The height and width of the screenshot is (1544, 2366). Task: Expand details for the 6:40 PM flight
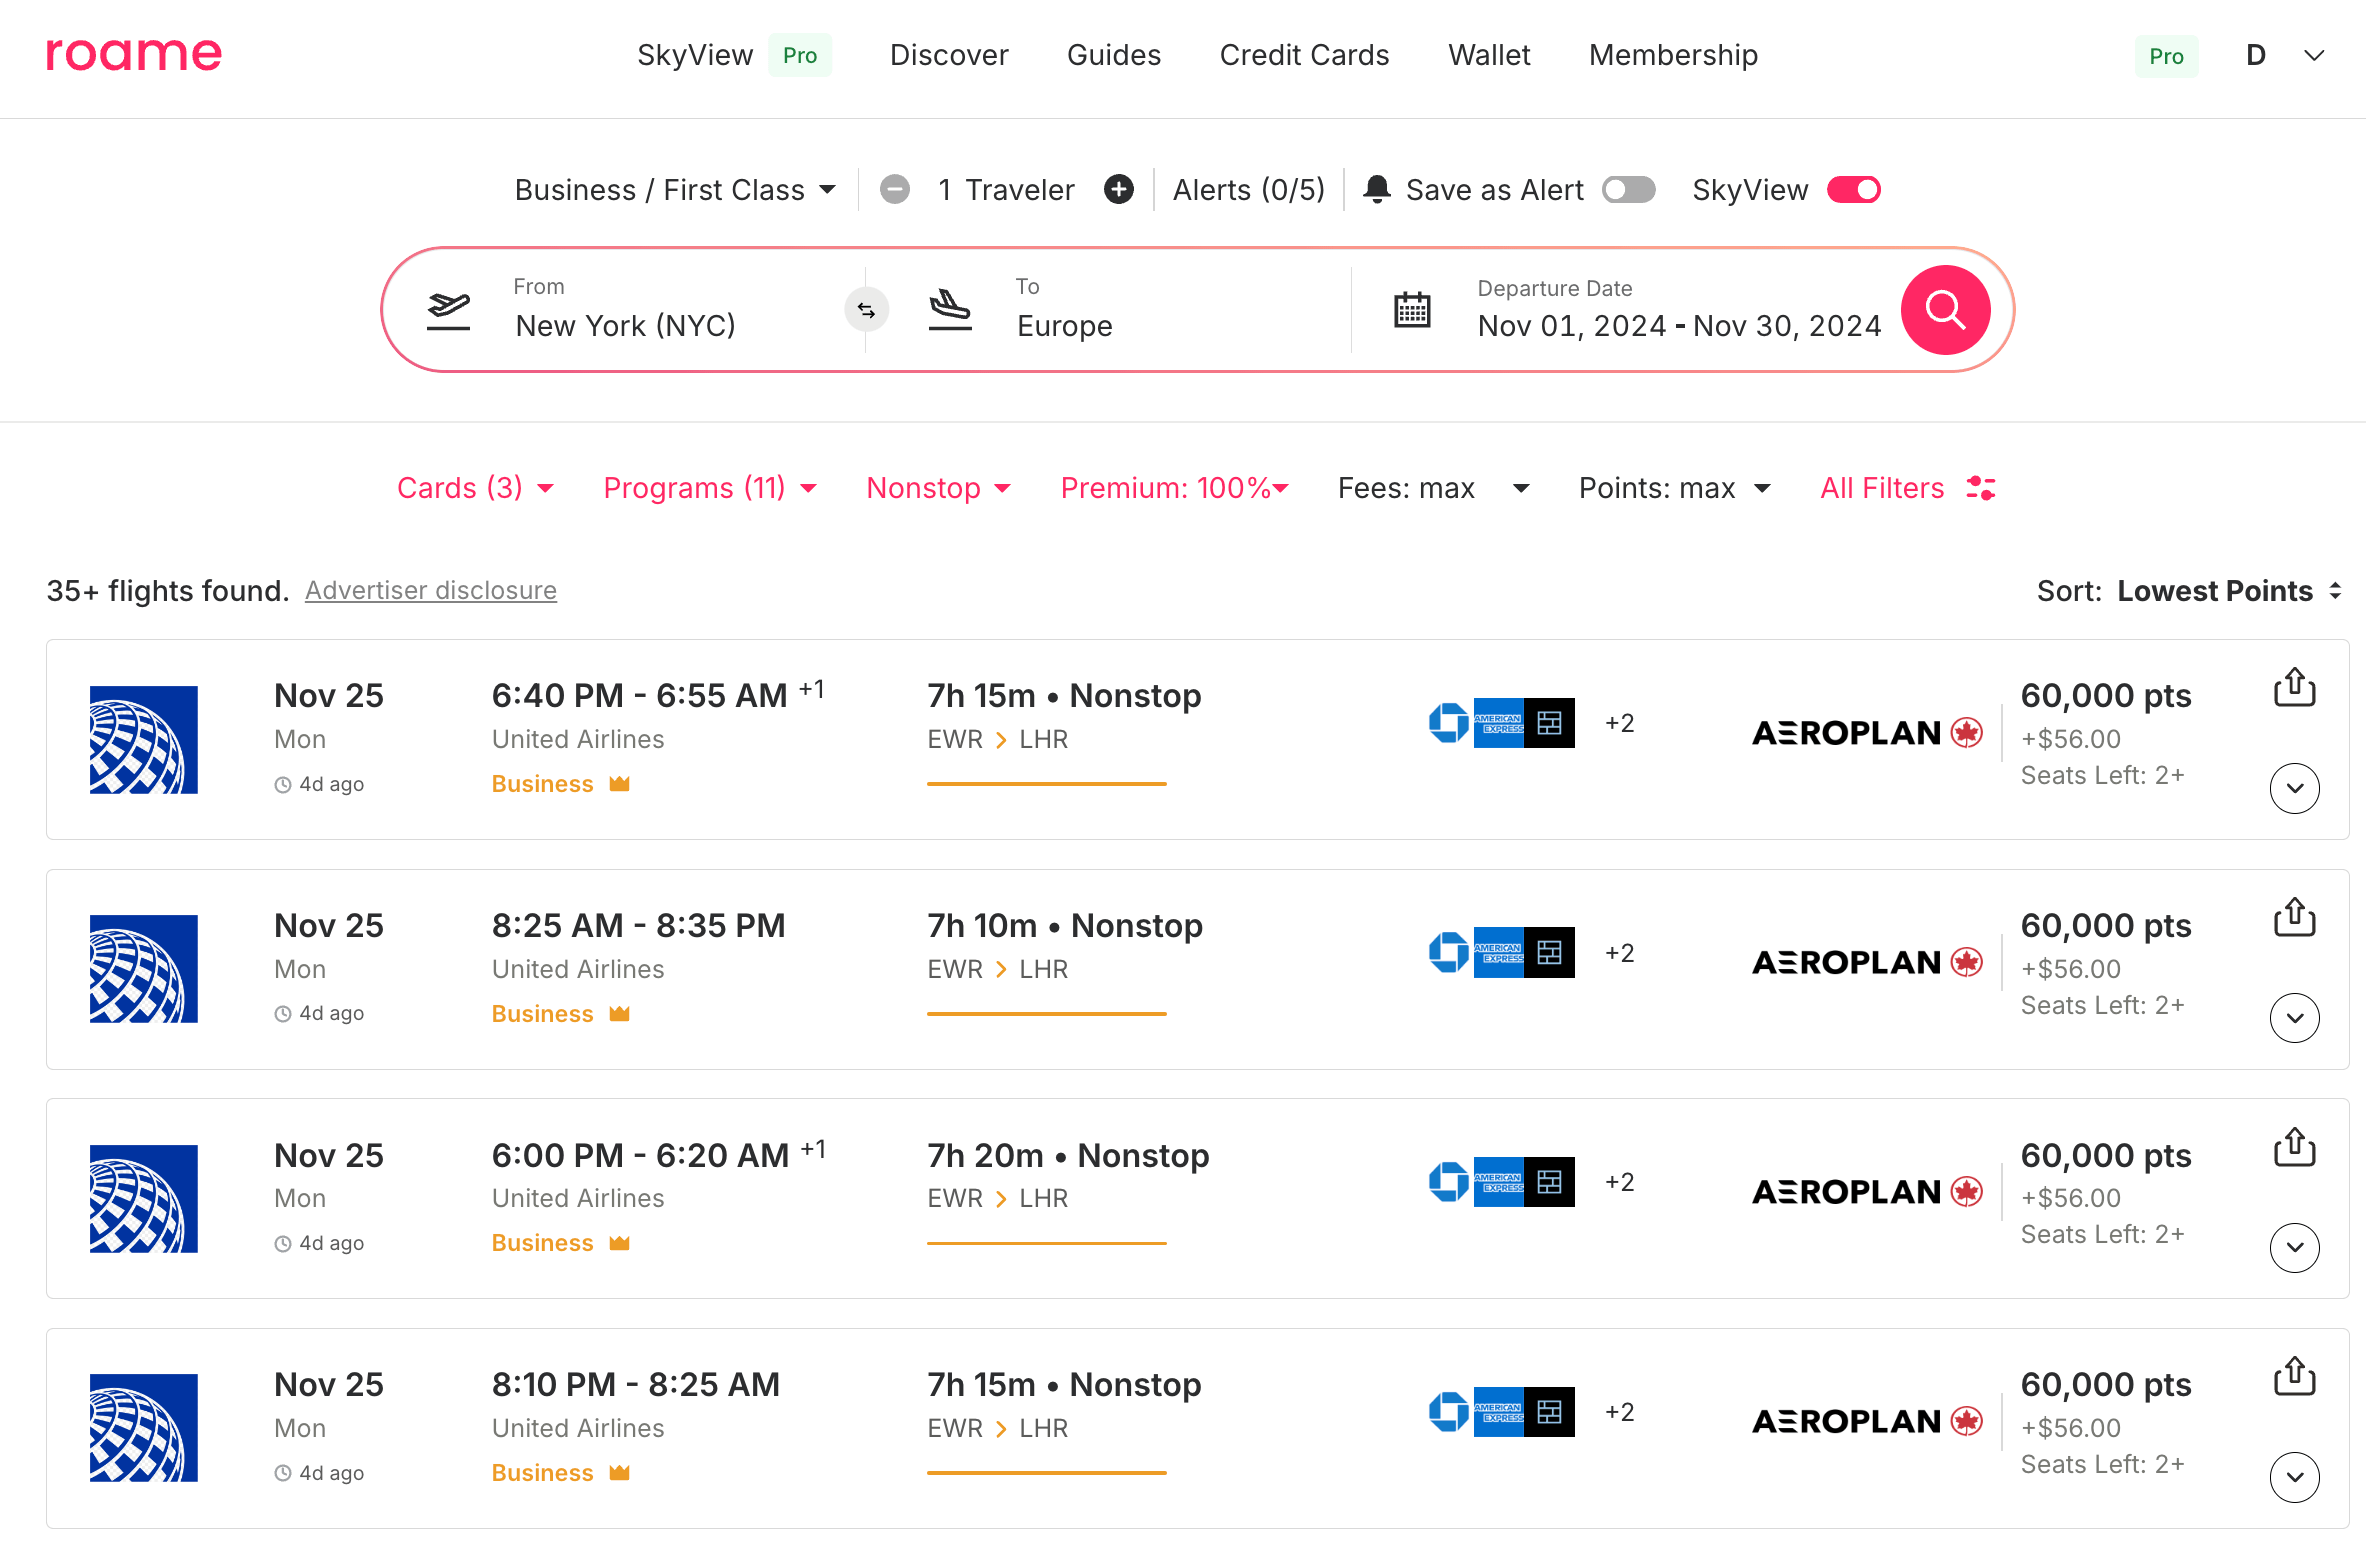[x=2295, y=789]
